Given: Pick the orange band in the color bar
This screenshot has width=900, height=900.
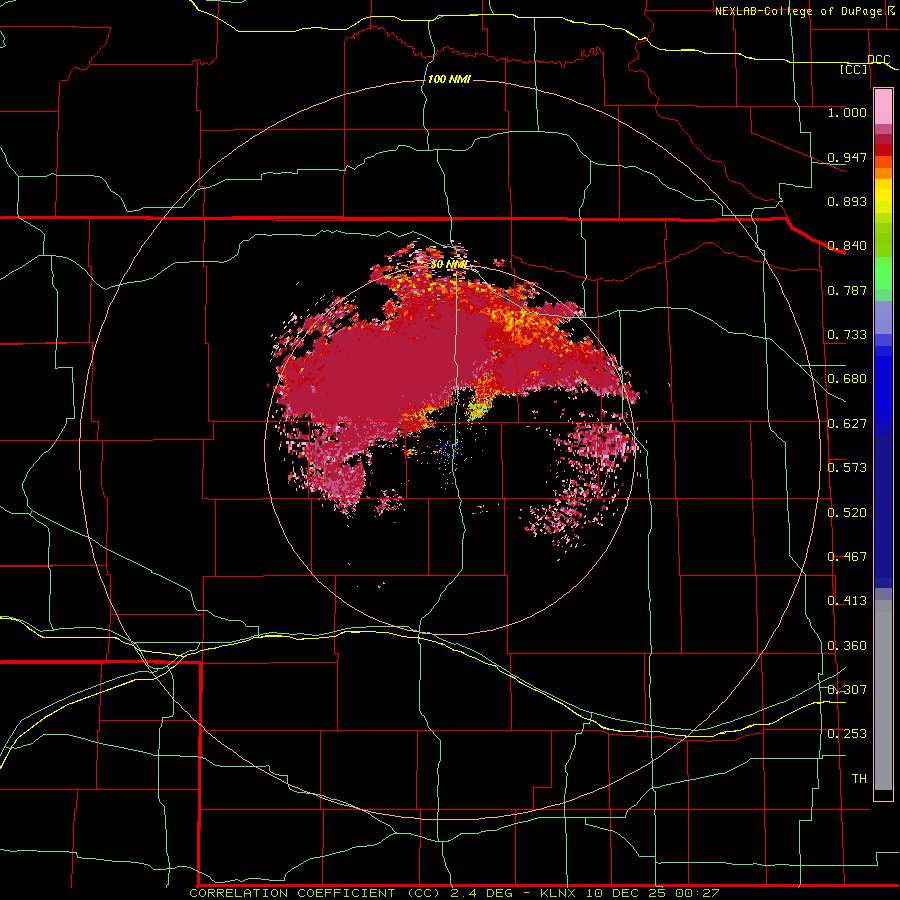Looking at the screenshot, I should (883, 173).
